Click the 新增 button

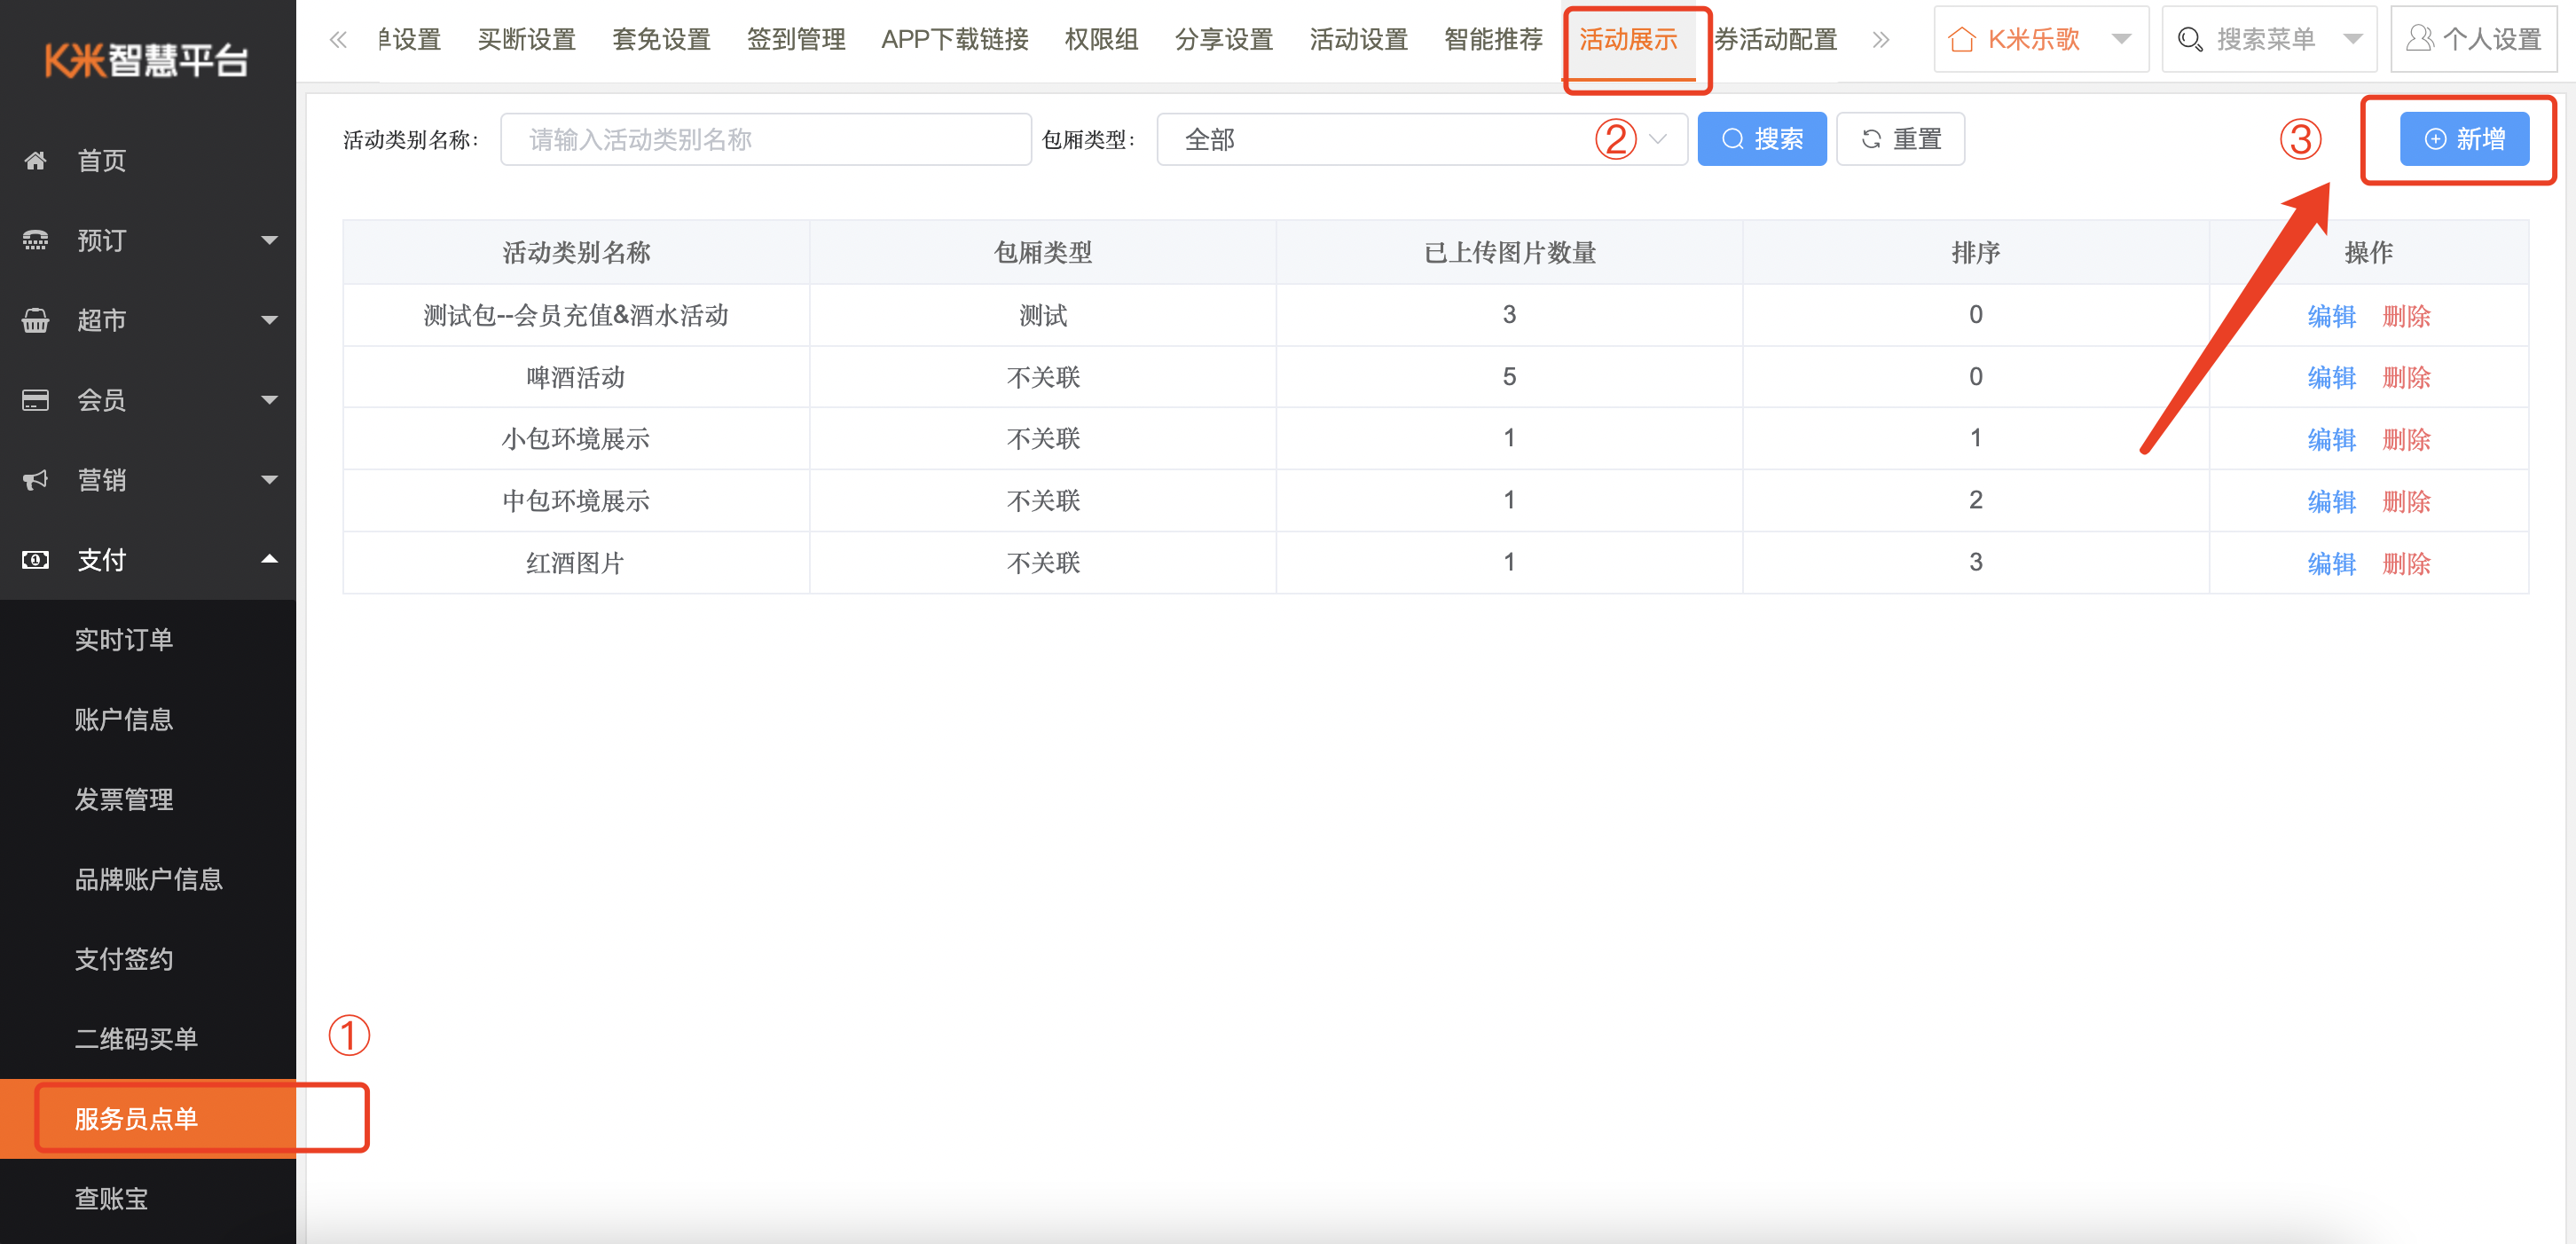point(2465,139)
